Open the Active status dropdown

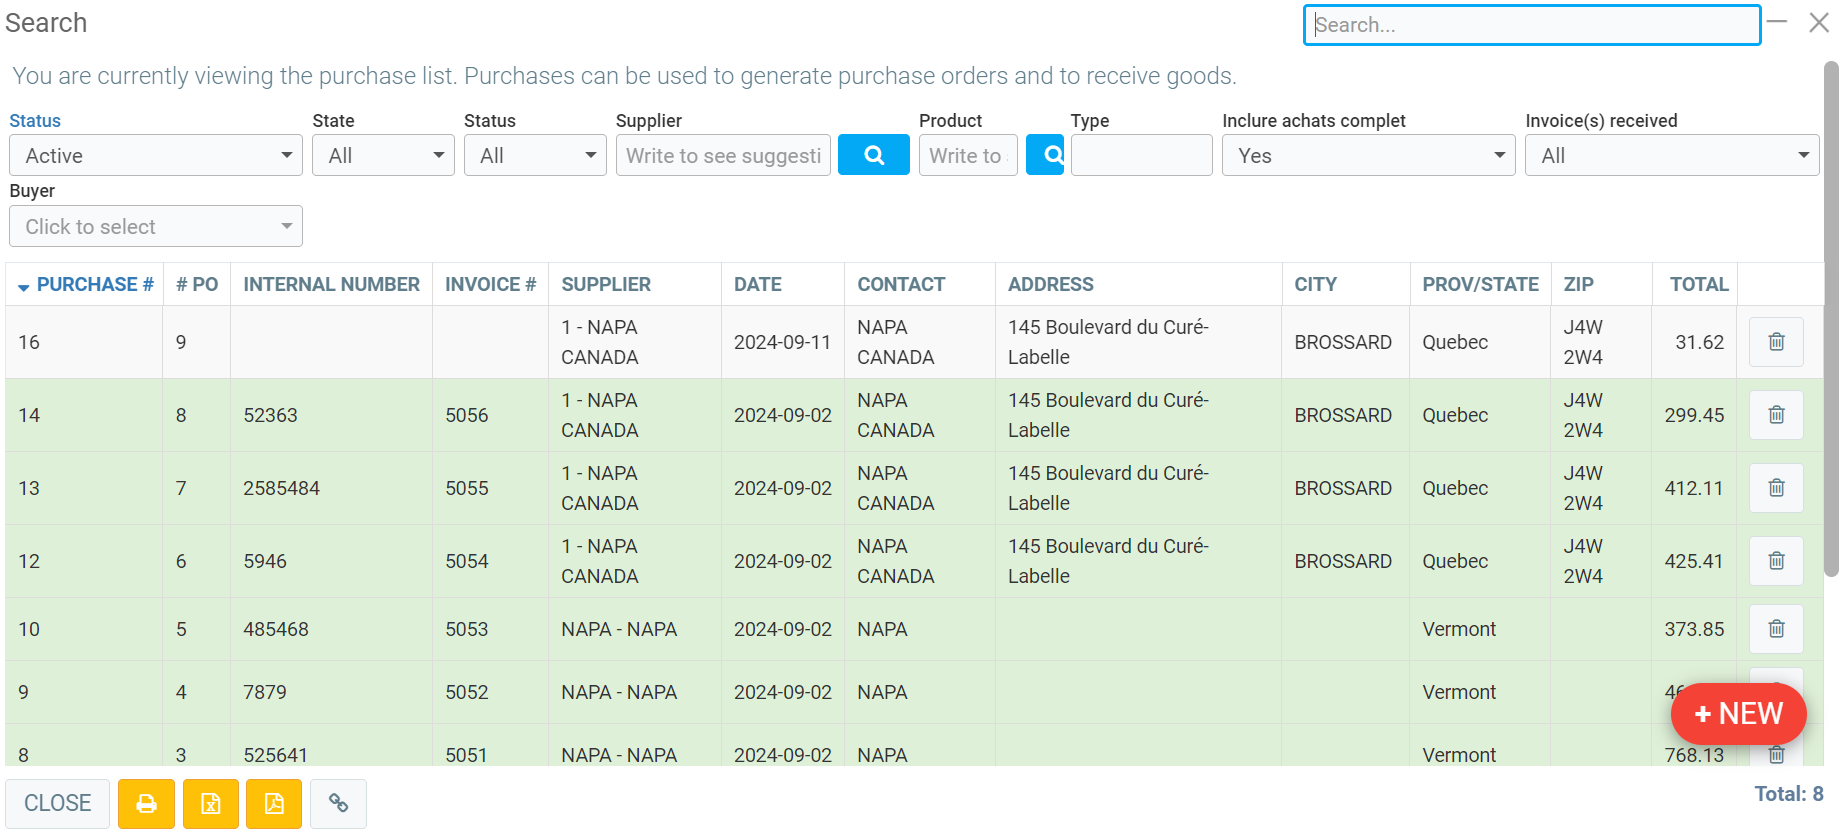tap(156, 156)
